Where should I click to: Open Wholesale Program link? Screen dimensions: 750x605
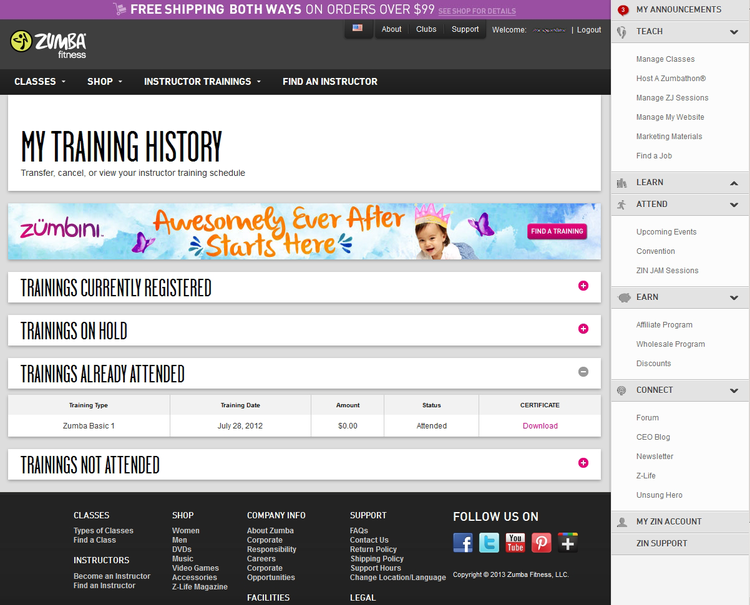click(x=671, y=344)
